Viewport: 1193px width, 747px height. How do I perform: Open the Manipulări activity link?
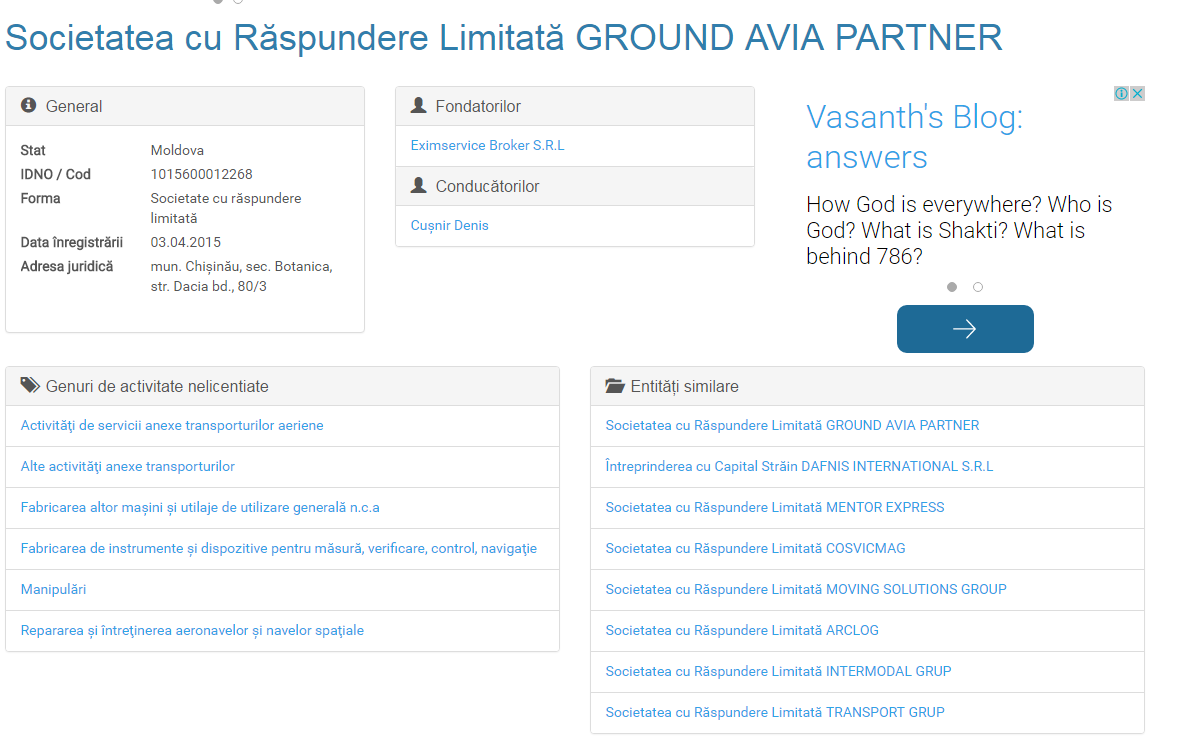53,590
